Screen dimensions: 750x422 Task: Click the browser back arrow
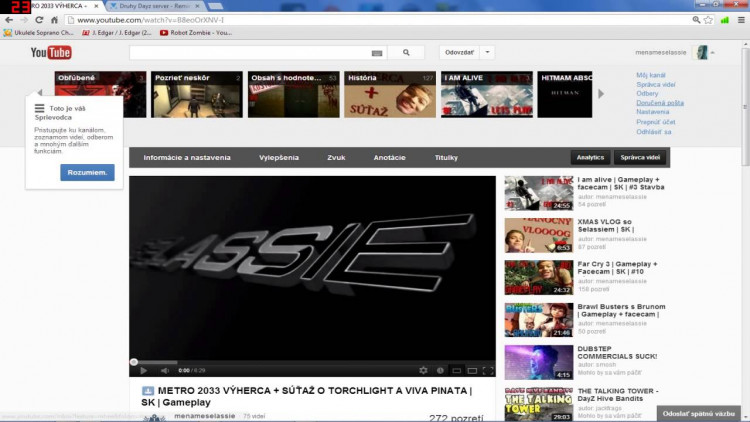coord(9,20)
